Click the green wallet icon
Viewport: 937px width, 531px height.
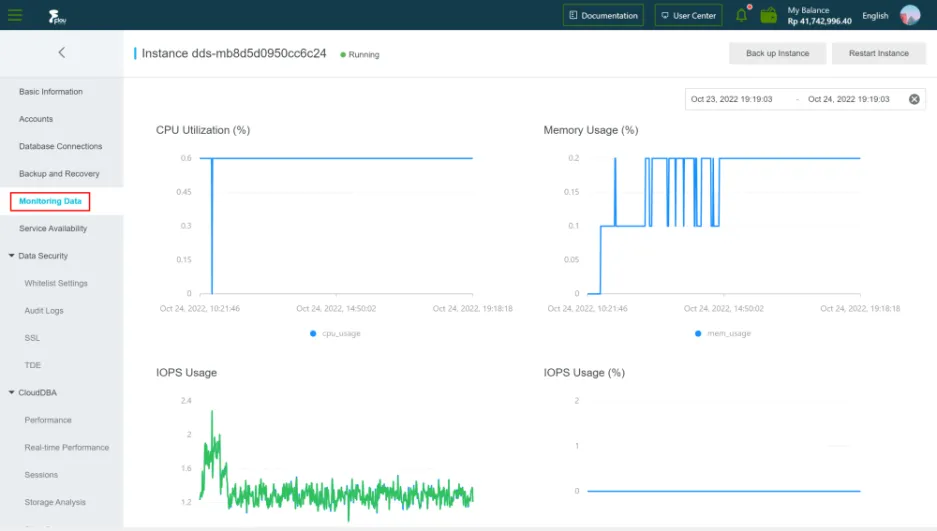click(768, 16)
